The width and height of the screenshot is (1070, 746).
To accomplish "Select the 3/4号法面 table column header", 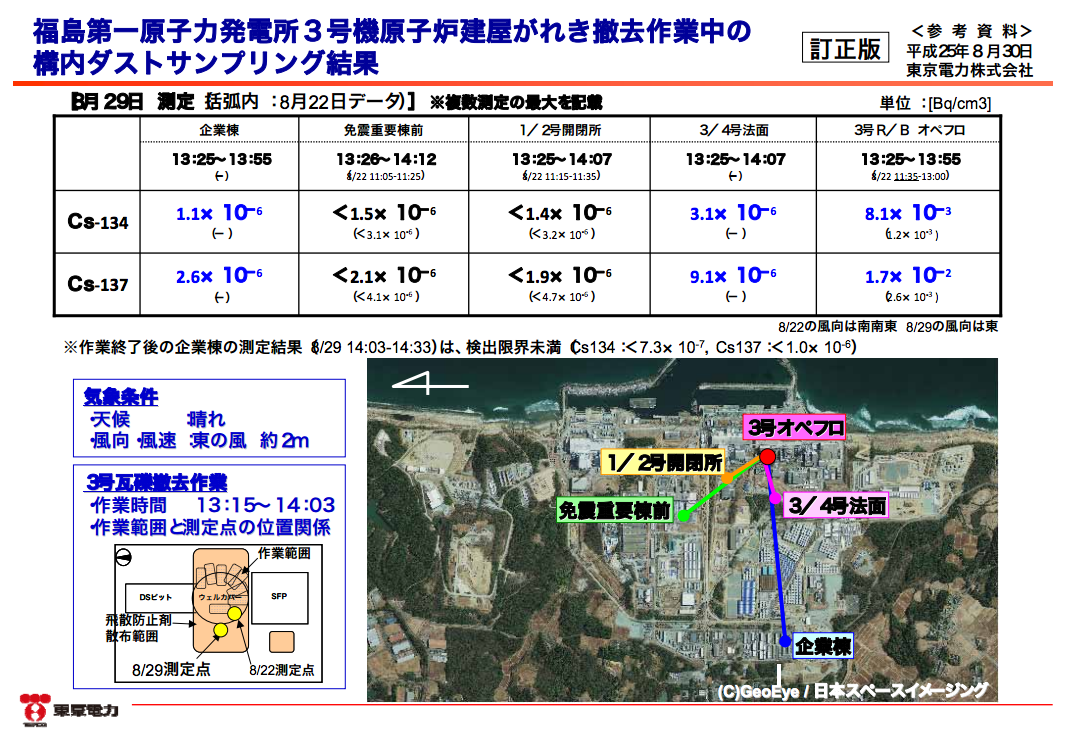I will (735, 130).
